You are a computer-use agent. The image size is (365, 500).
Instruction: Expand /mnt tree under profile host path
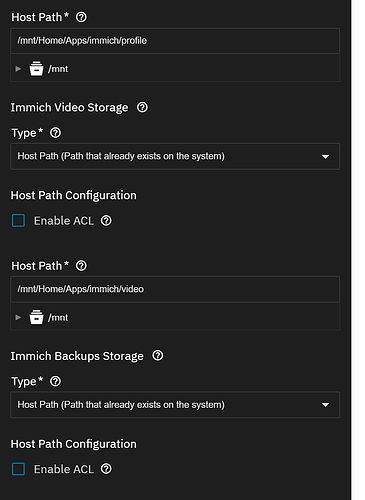(x=18, y=69)
